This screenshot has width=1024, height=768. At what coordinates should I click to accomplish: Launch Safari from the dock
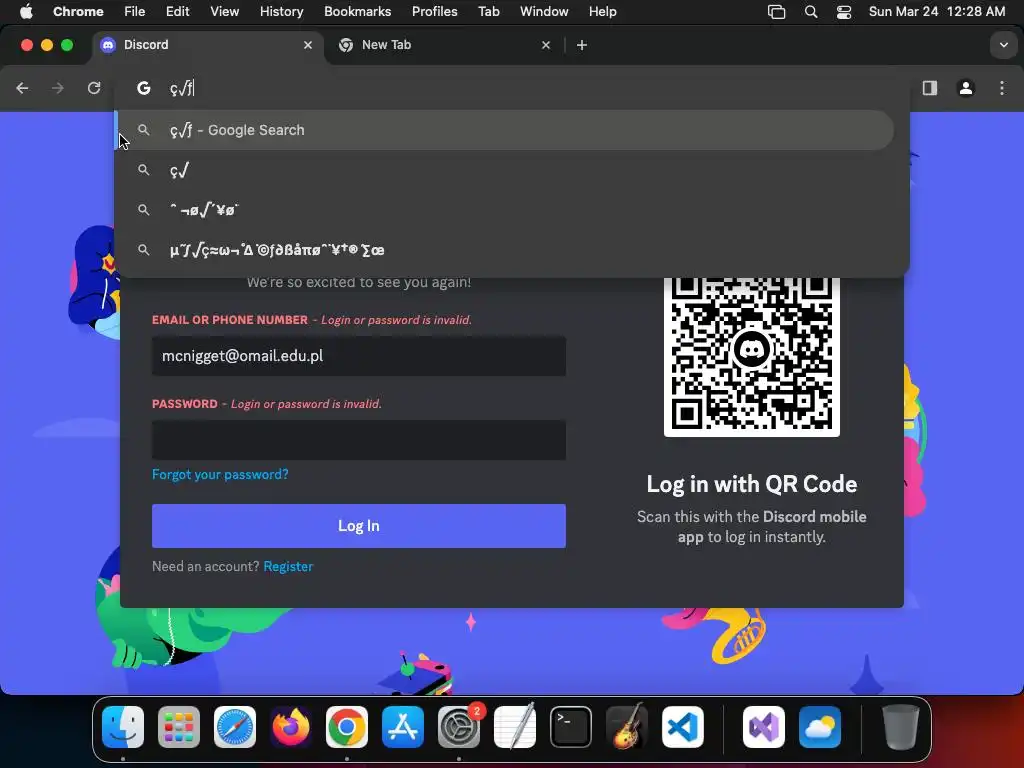tap(235, 727)
